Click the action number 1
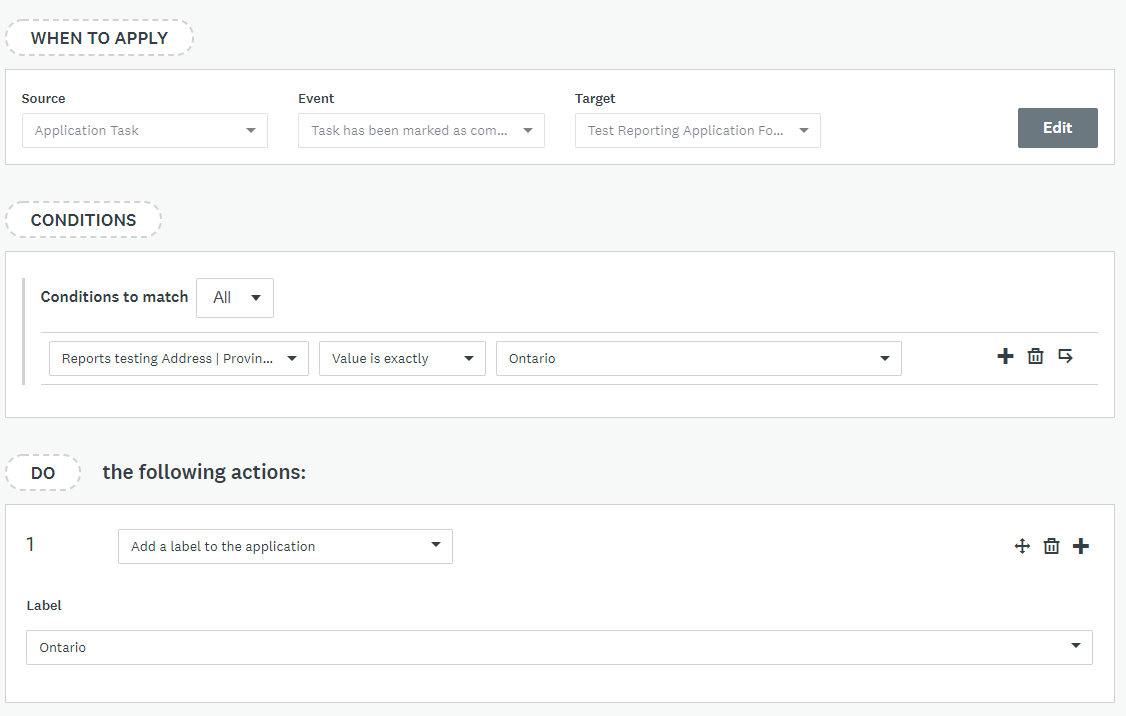The height and width of the screenshot is (716, 1126). point(30,544)
